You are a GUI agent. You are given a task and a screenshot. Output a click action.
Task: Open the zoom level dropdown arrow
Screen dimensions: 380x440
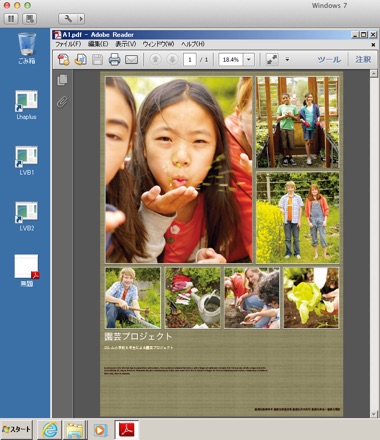tap(249, 60)
